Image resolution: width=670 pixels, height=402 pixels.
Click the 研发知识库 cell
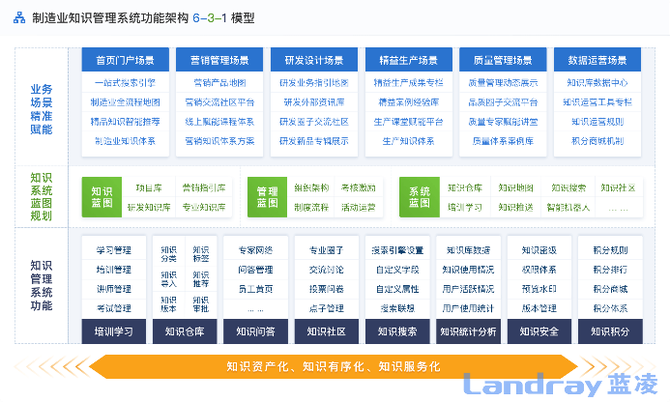(149, 207)
